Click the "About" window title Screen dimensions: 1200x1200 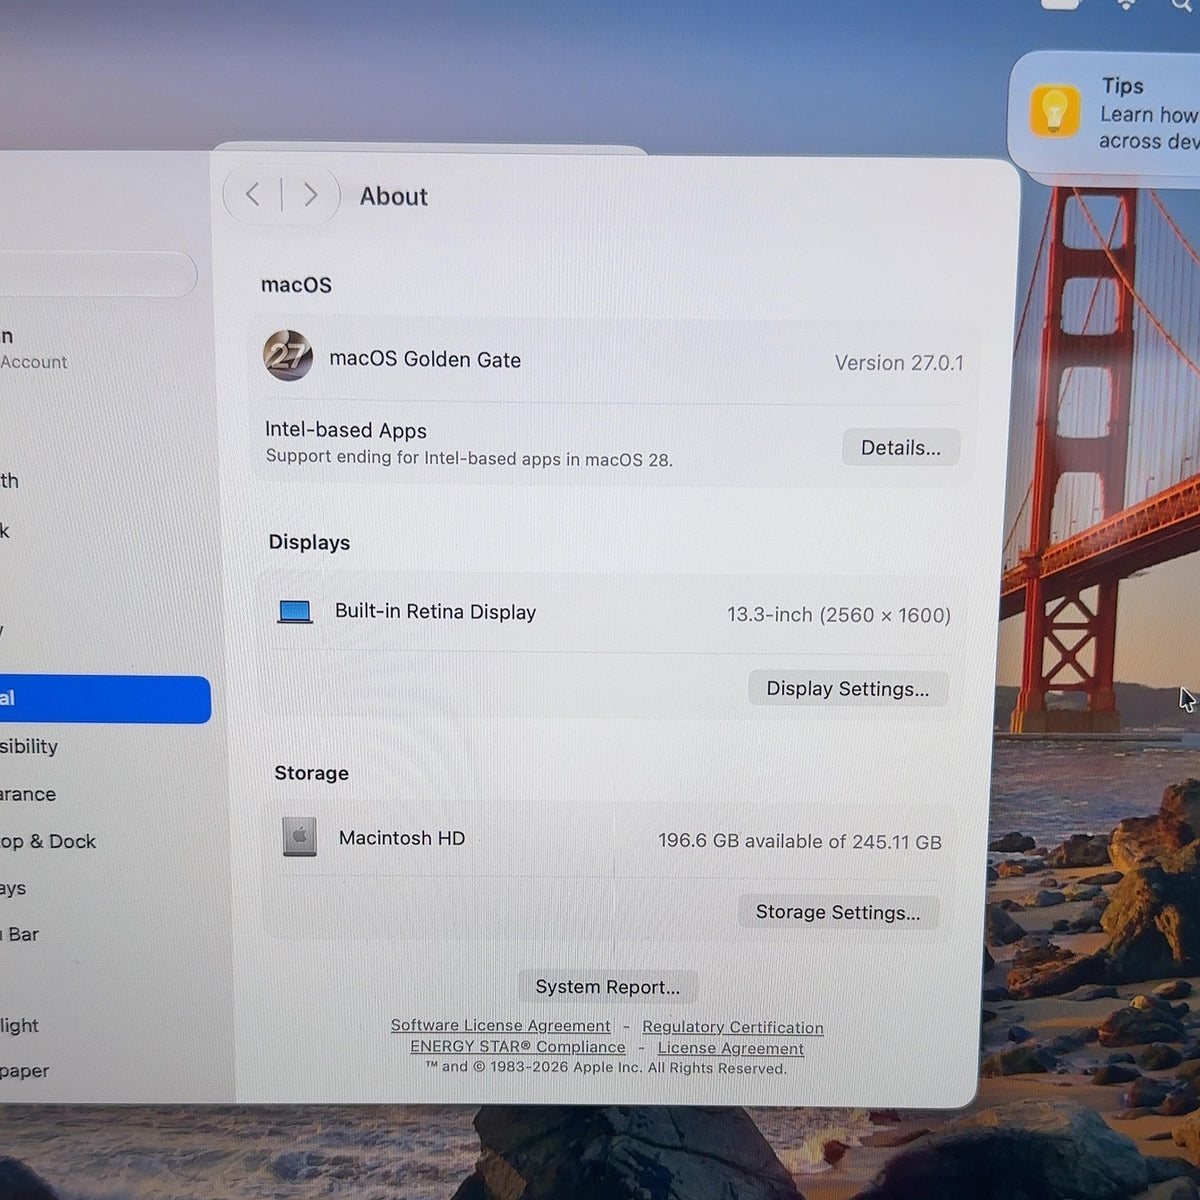click(x=394, y=196)
